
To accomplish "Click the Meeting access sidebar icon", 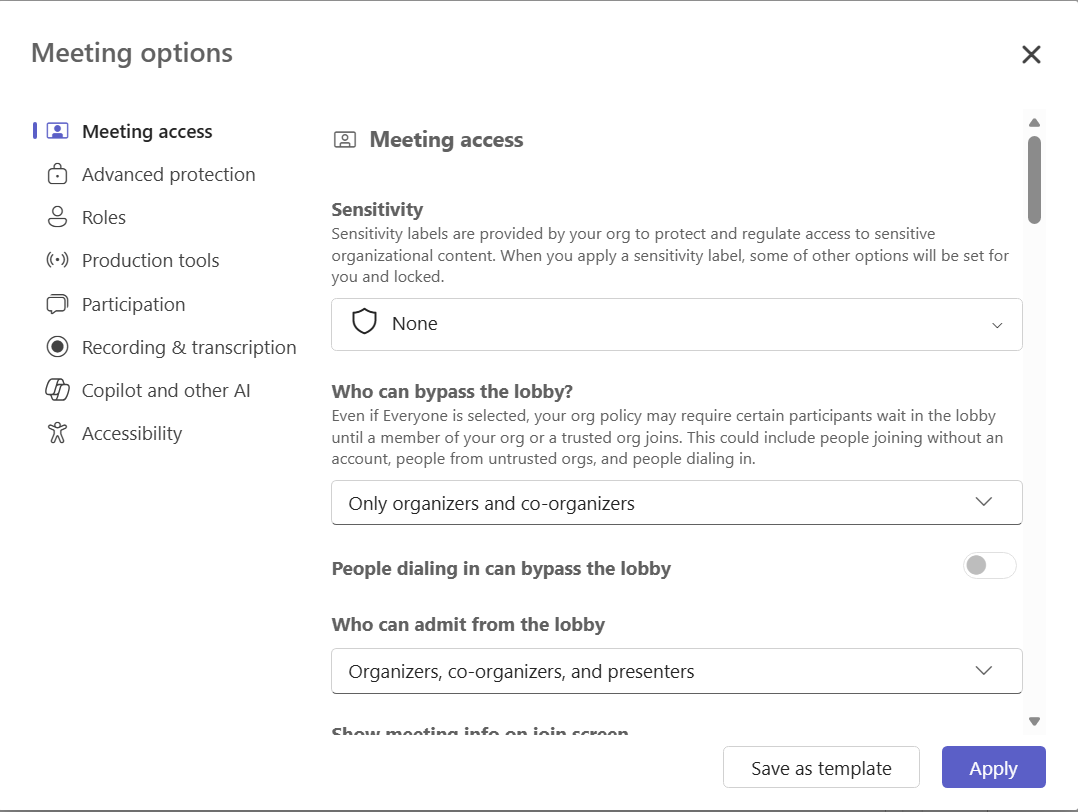I will (58, 131).
